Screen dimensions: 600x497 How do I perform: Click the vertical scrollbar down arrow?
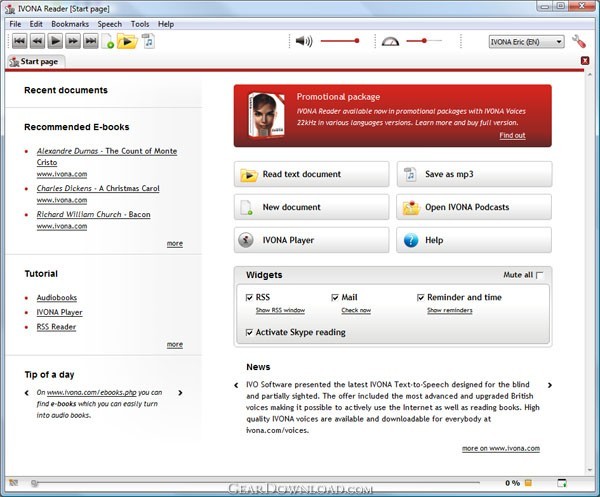pos(590,469)
